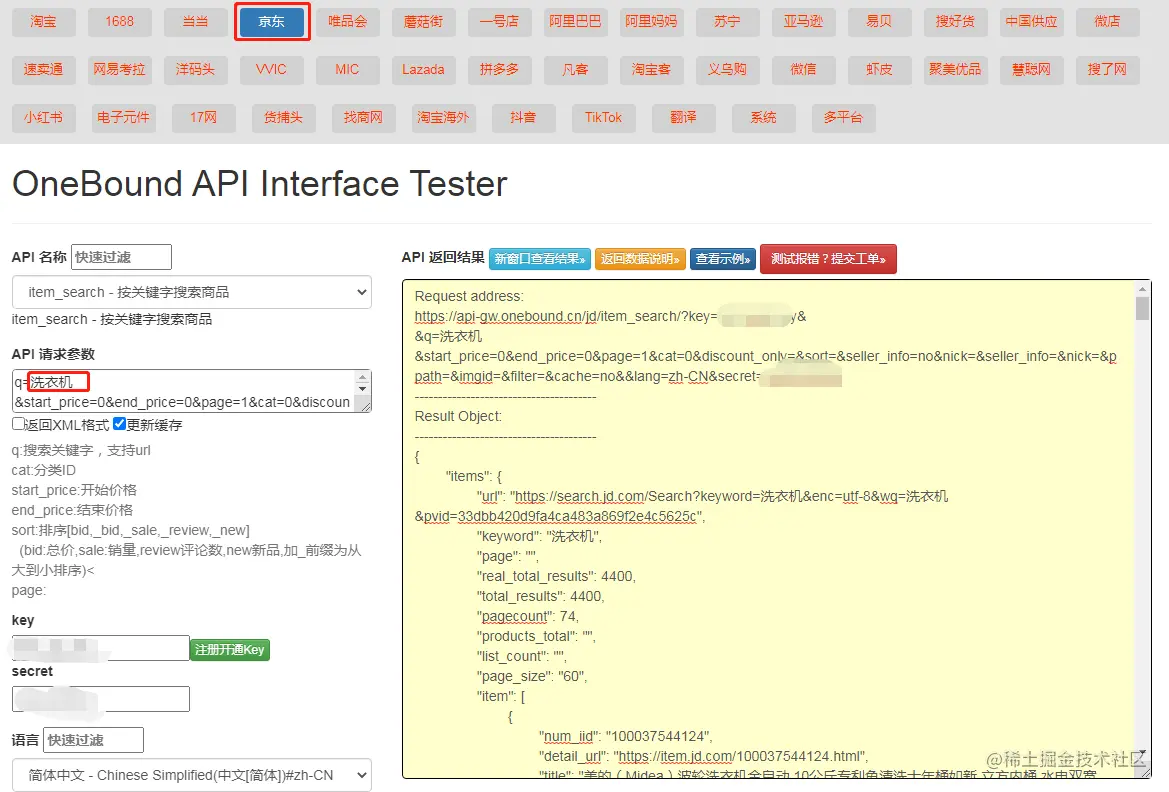
Task: Open the 搜了网 platform button
Action: (1108, 69)
